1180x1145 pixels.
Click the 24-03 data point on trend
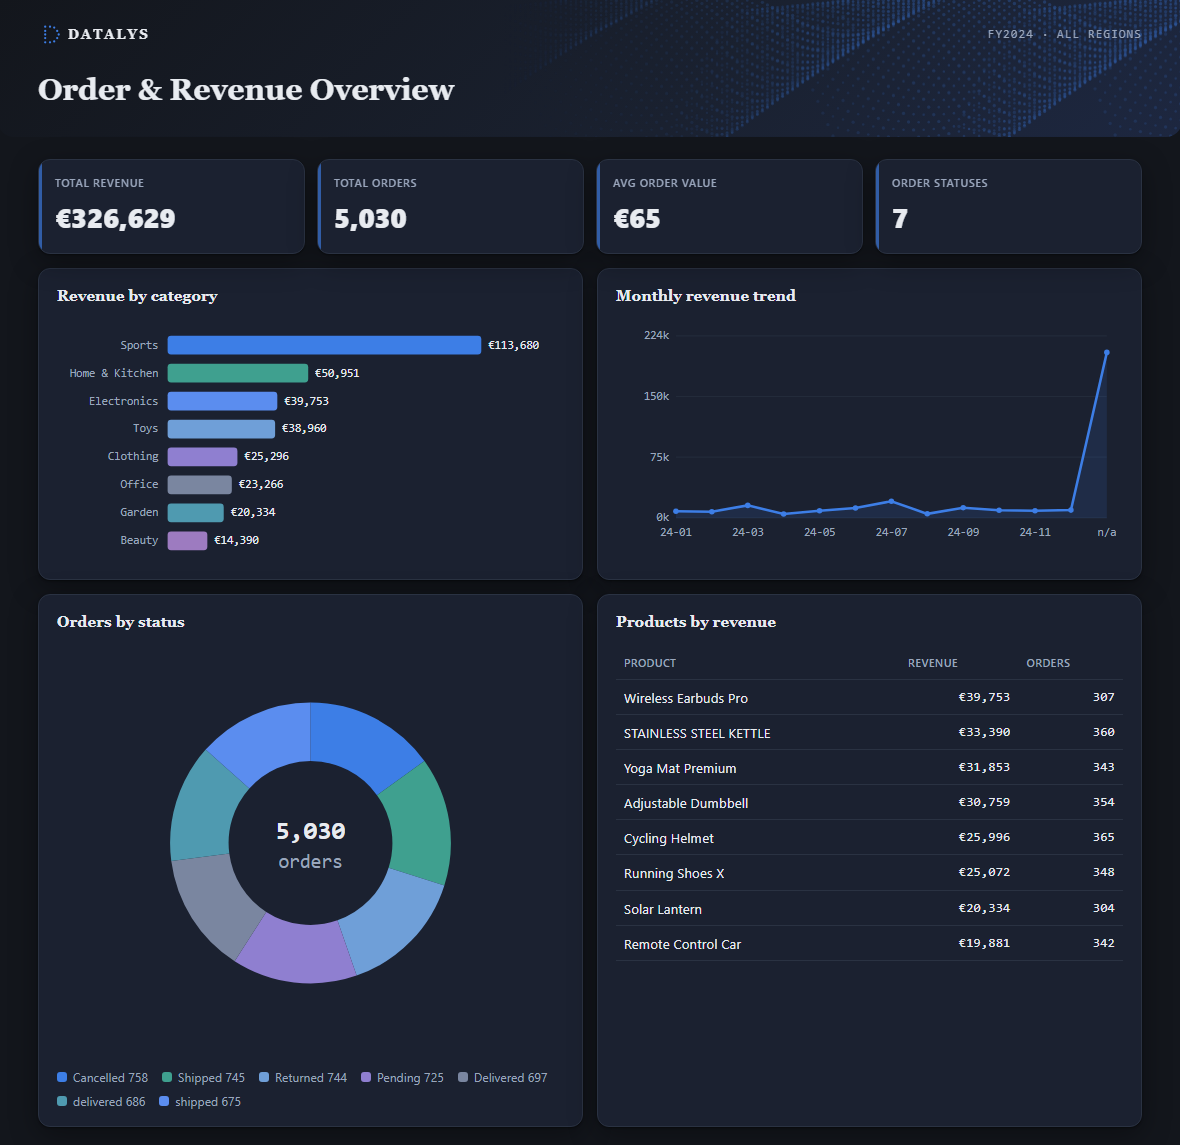(x=747, y=505)
